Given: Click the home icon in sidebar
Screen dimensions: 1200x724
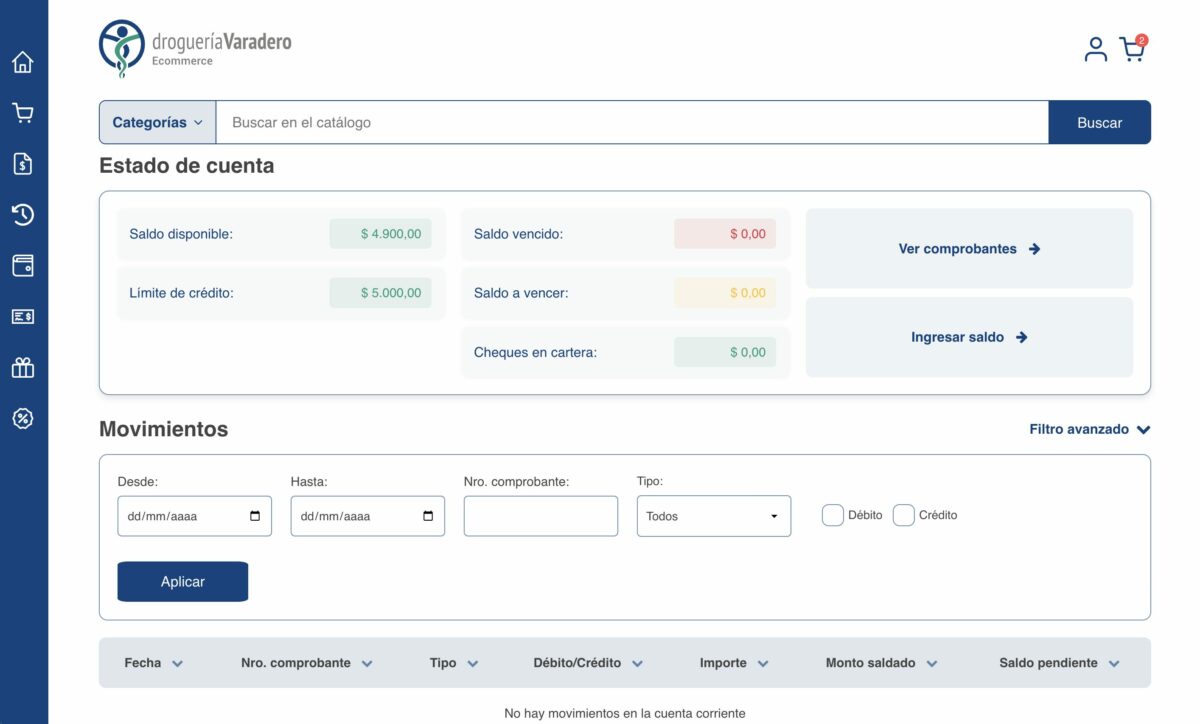Looking at the screenshot, I should [x=23, y=62].
